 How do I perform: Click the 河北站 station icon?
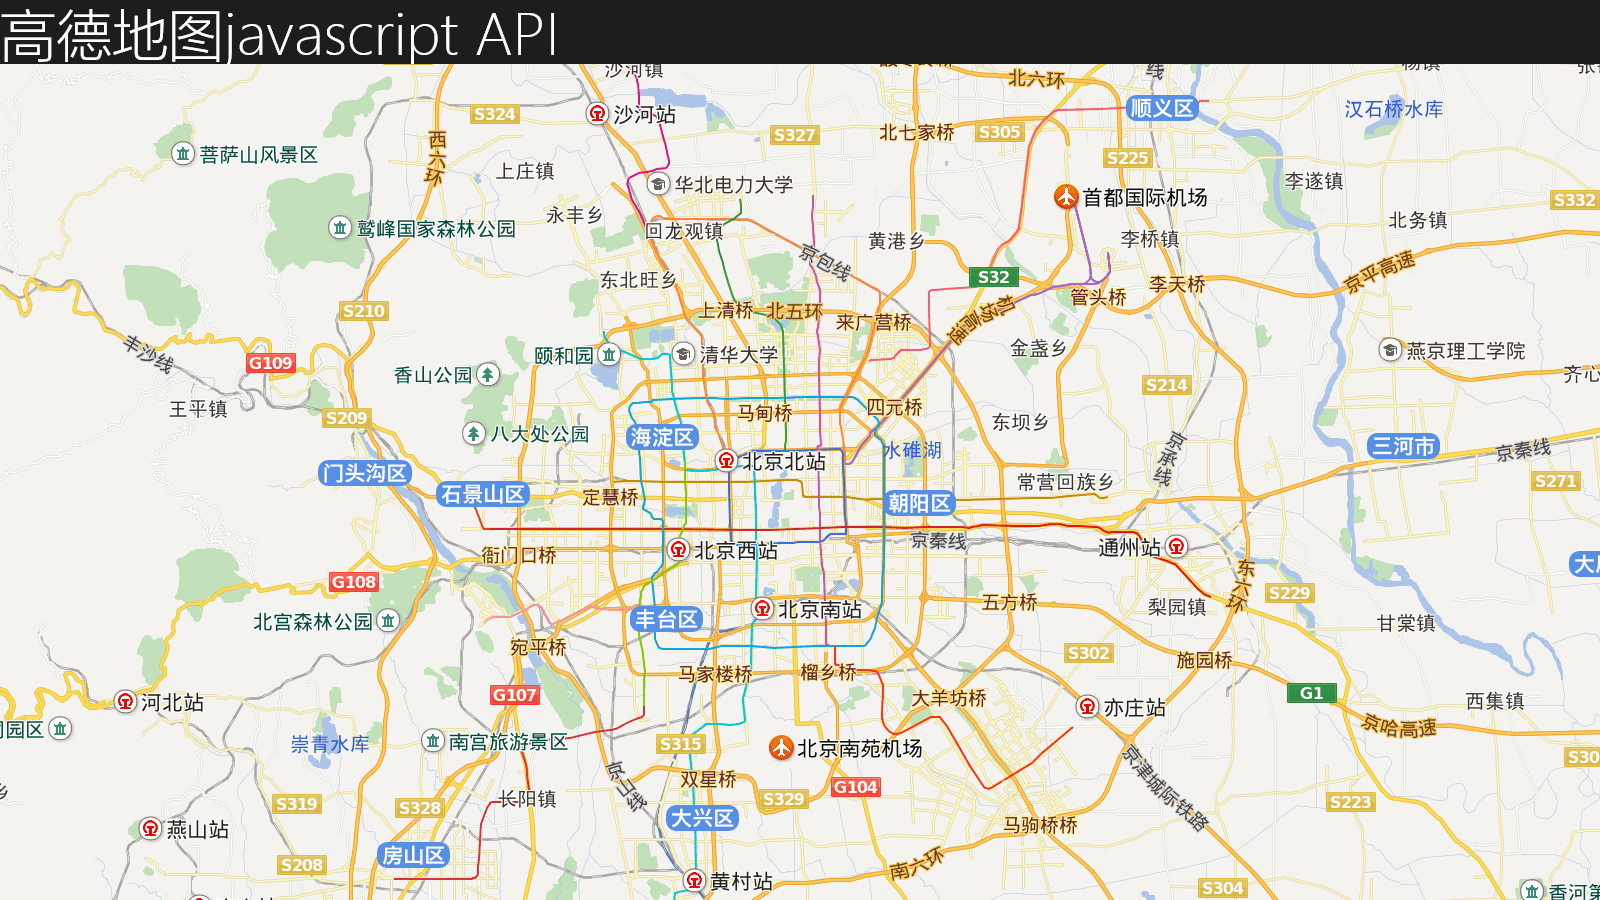(x=125, y=702)
